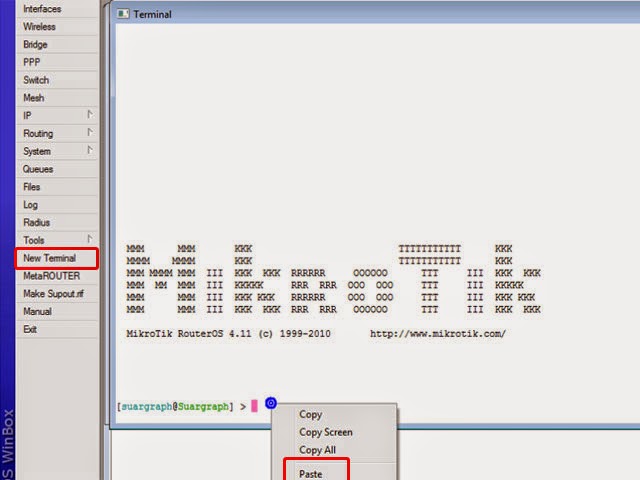Click Make Supout.rif

click(x=57, y=293)
